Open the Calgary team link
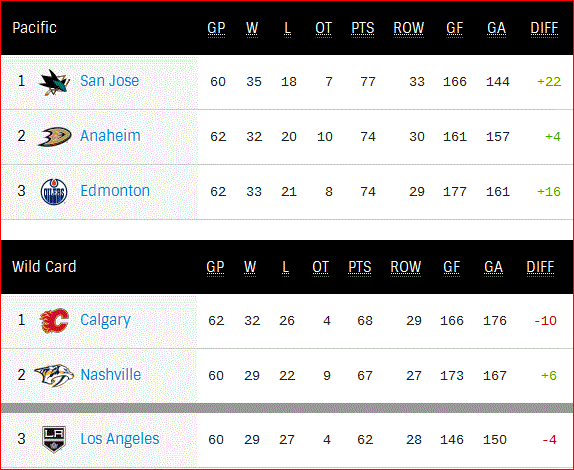The width and height of the screenshot is (574, 470). (105, 321)
